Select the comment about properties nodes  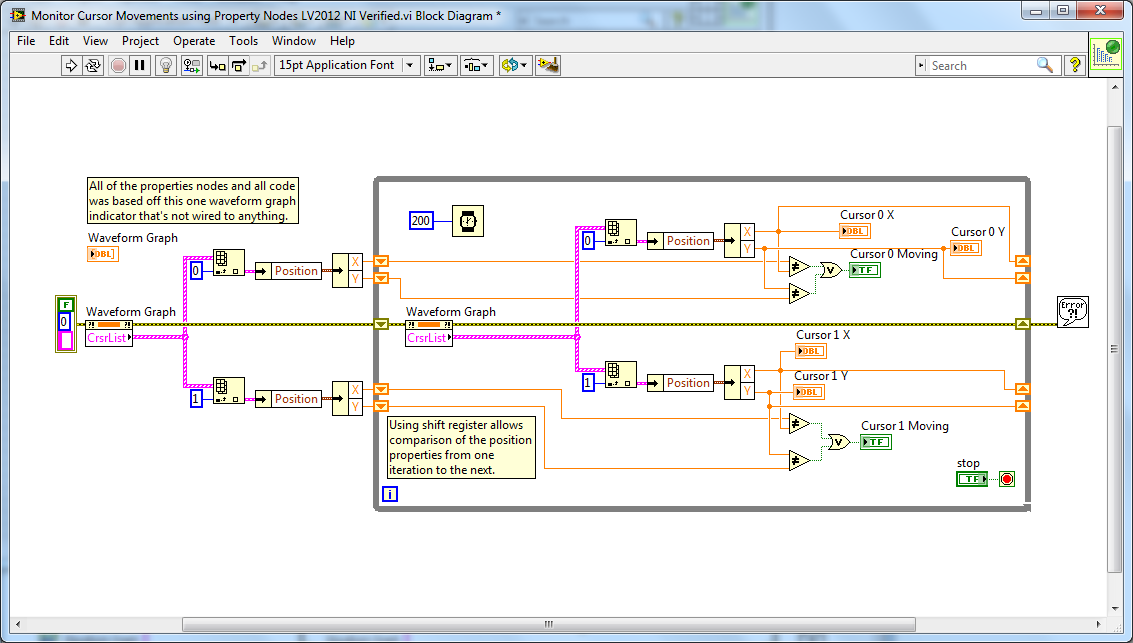tap(193, 201)
